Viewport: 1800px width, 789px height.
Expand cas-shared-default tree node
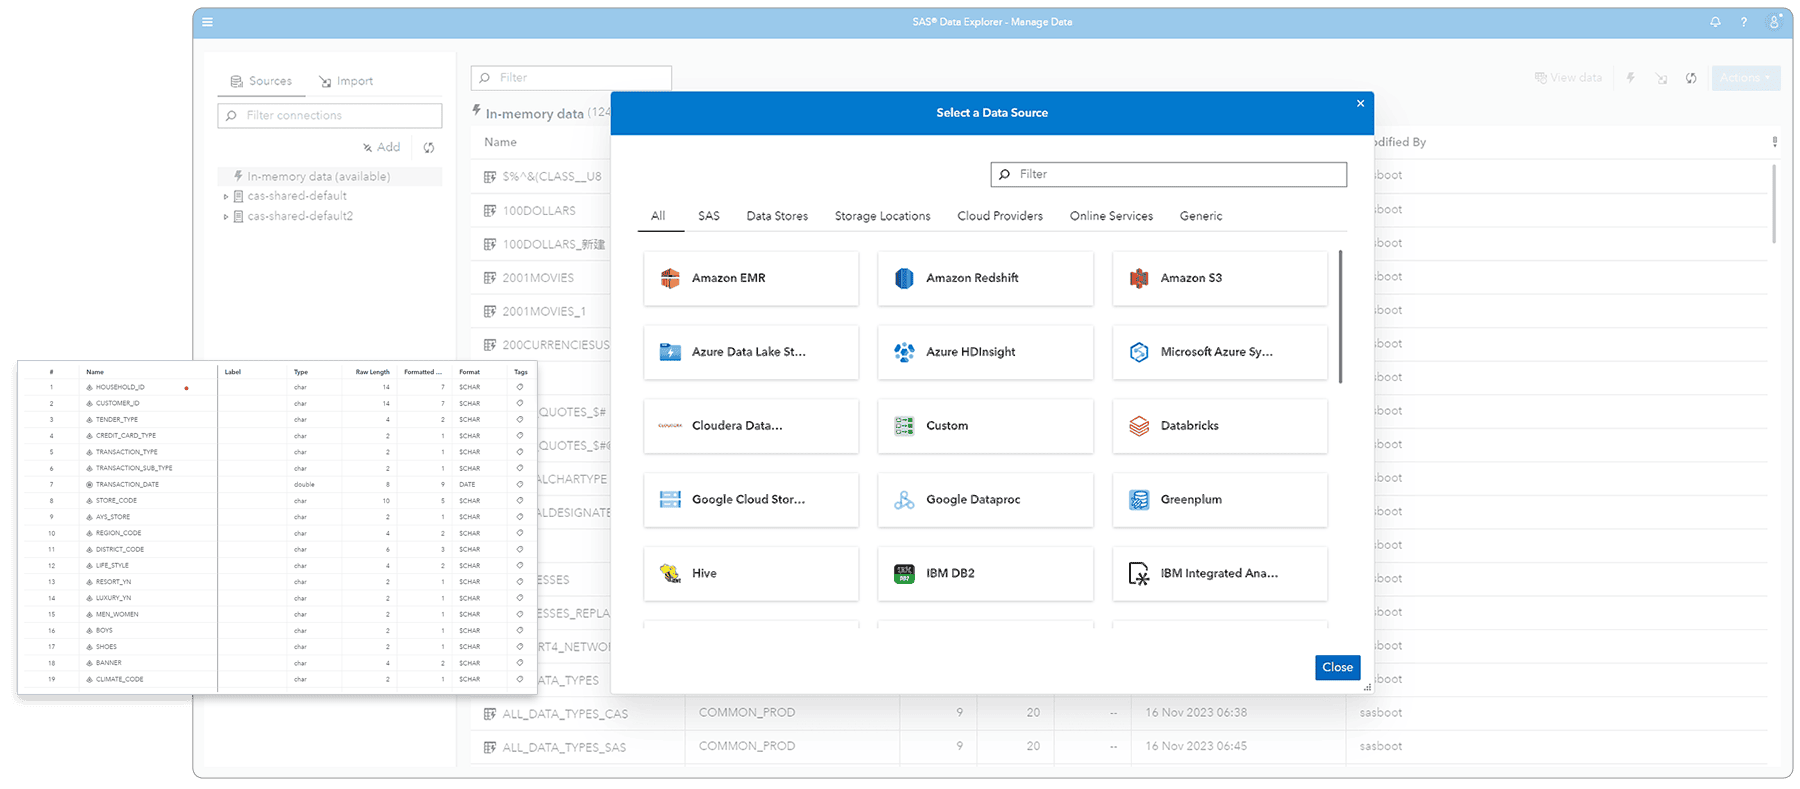[226, 197]
